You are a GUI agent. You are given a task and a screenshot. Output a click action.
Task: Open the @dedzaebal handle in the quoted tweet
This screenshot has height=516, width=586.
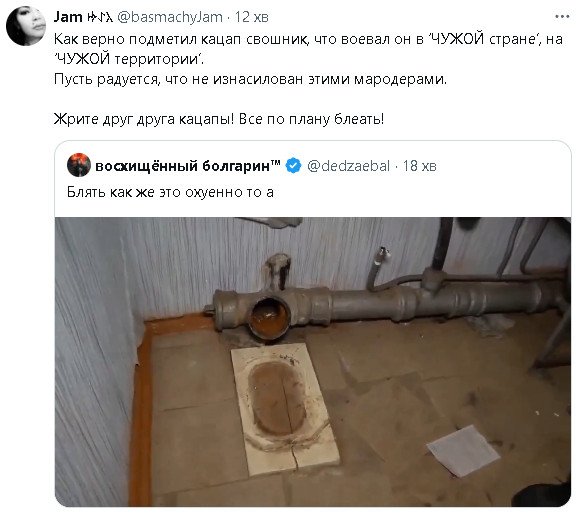[348, 166]
